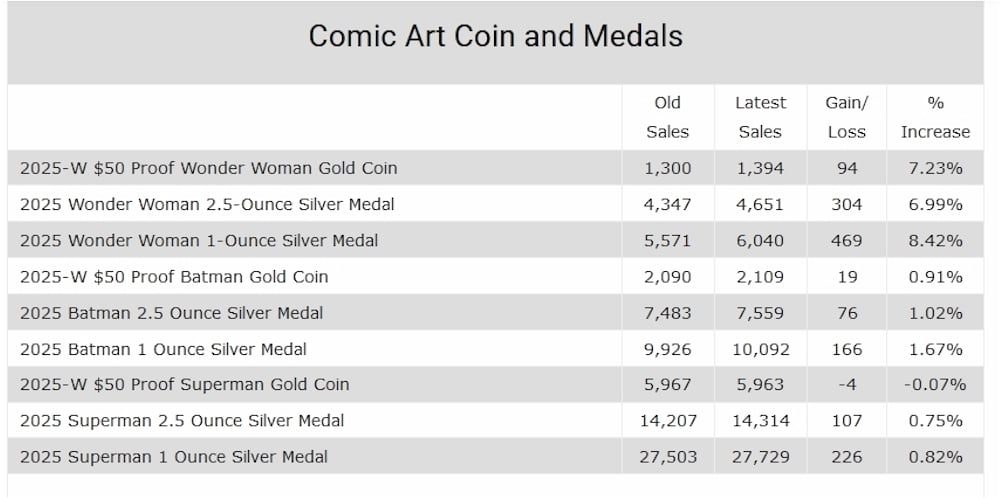Select Superman 2.5 Ounce Silver Medal row label
1000x498 pixels.
(181, 420)
